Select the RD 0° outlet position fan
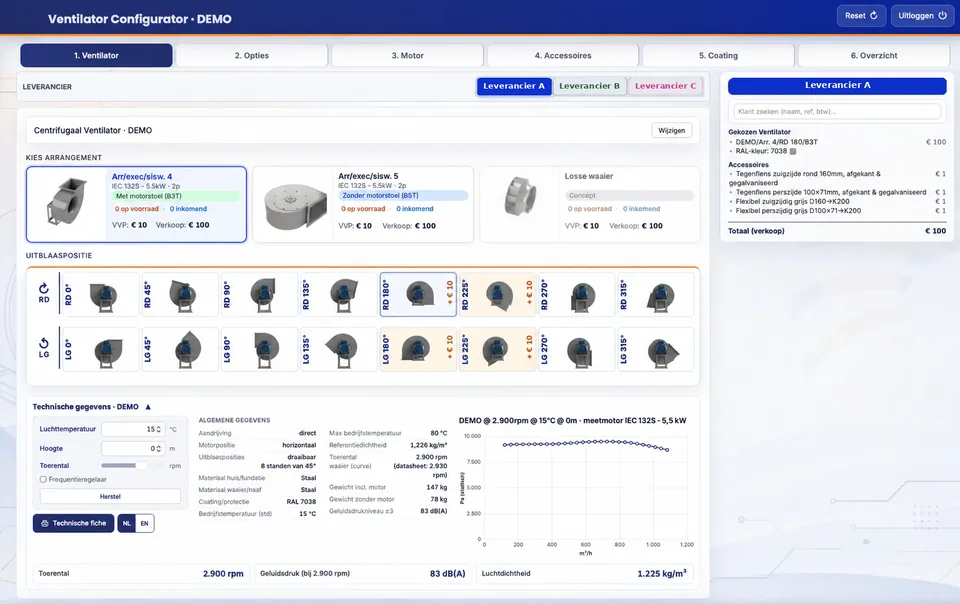The height and width of the screenshot is (604, 960). coord(100,294)
